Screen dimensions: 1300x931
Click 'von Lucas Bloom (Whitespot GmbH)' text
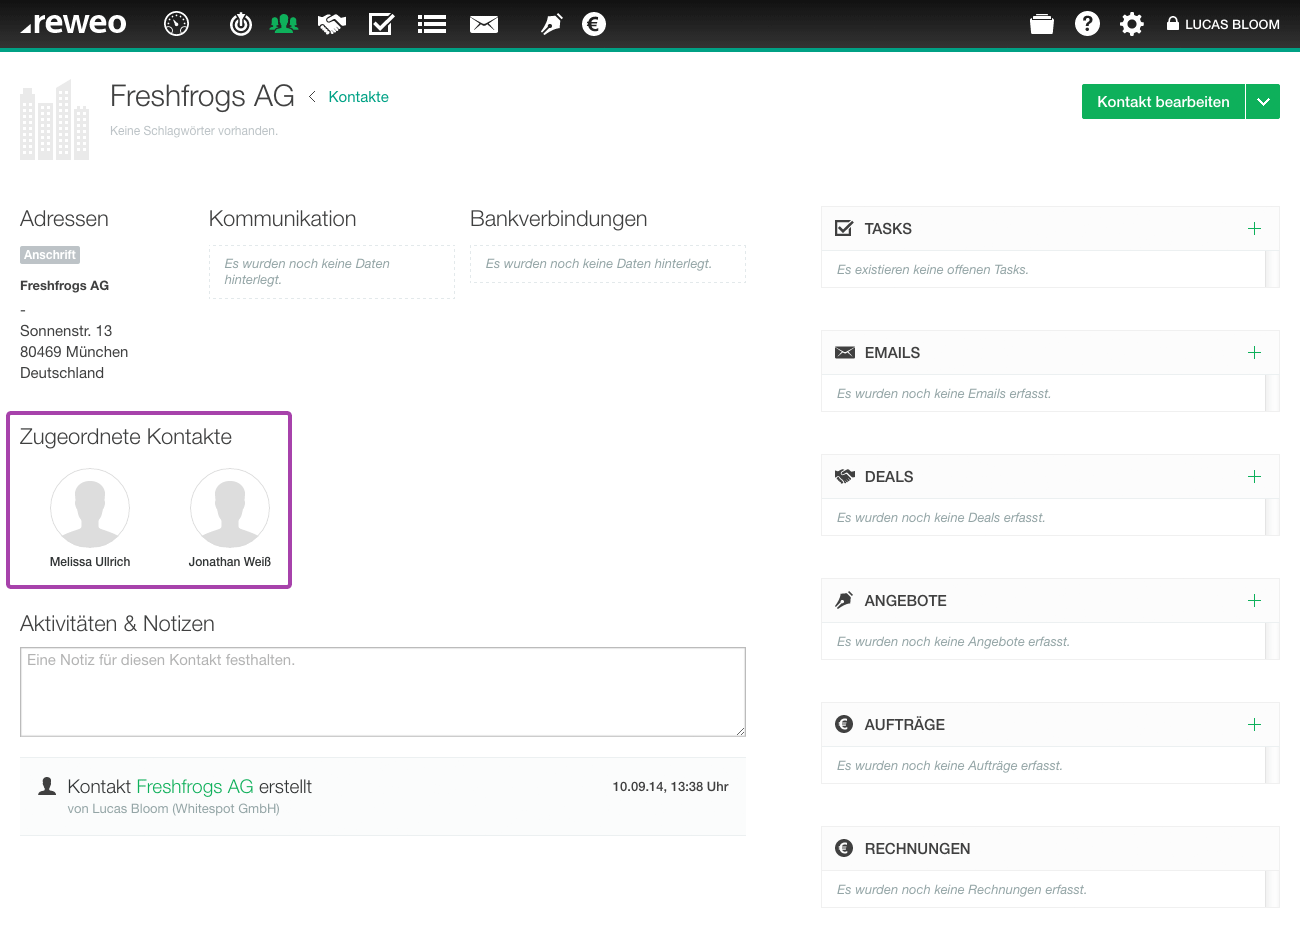click(x=174, y=809)
